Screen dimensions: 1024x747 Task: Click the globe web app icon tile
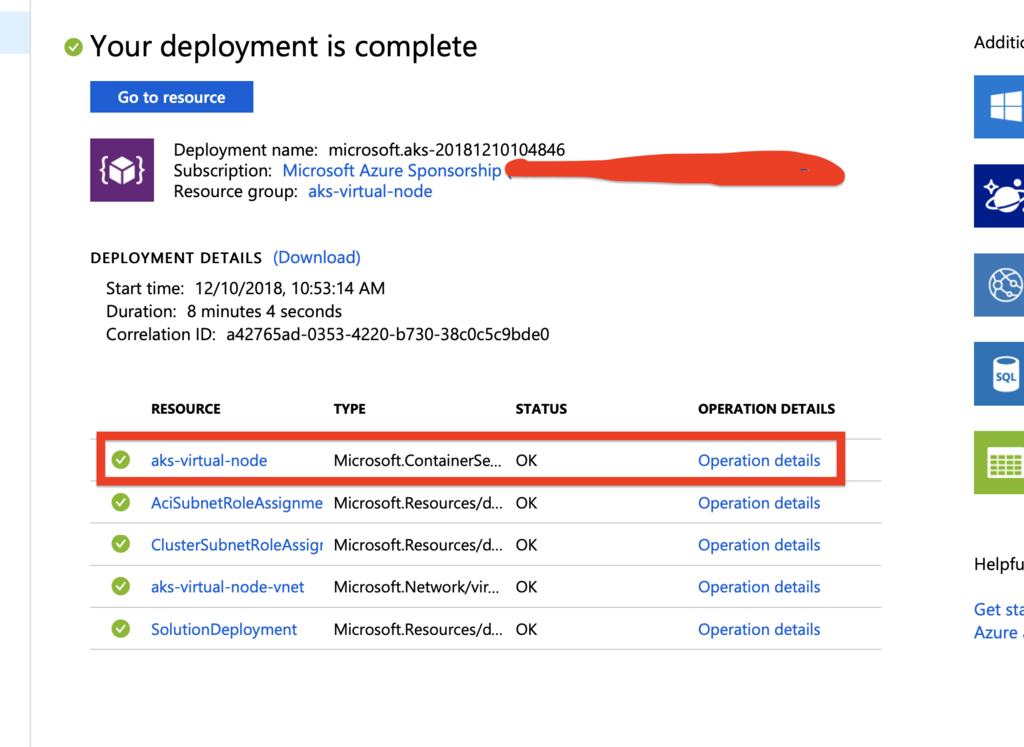point(1000,285)
